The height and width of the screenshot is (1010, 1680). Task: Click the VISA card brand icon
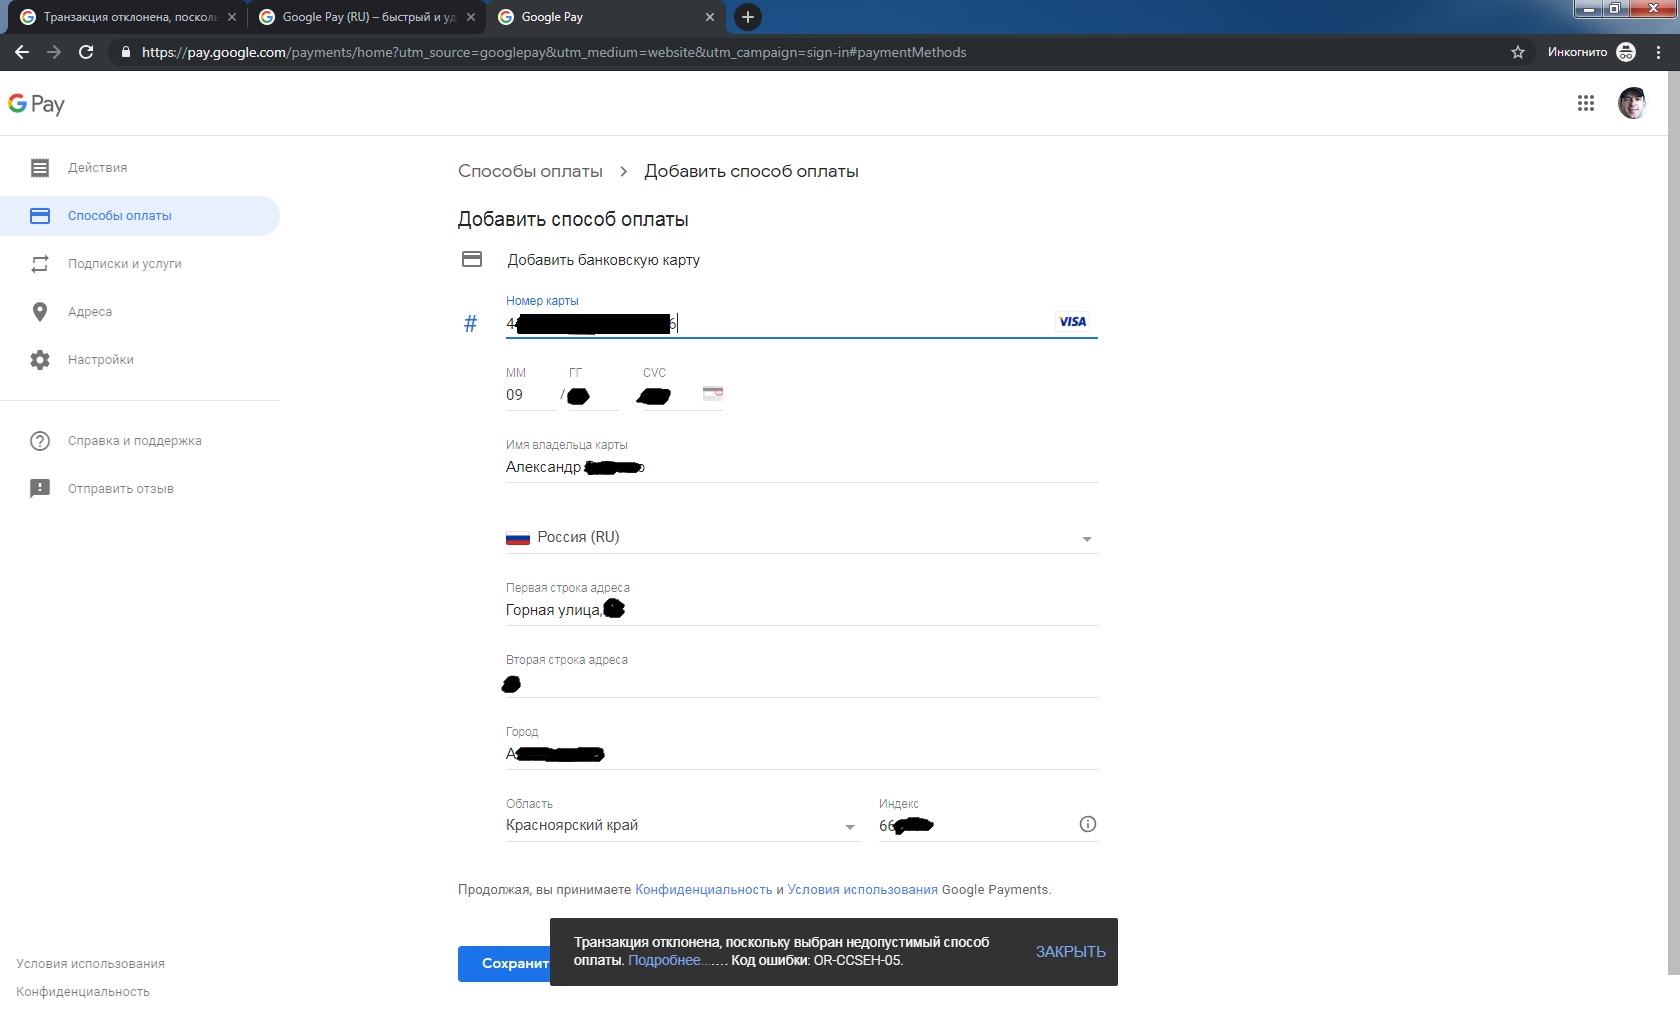[1073, 322]
